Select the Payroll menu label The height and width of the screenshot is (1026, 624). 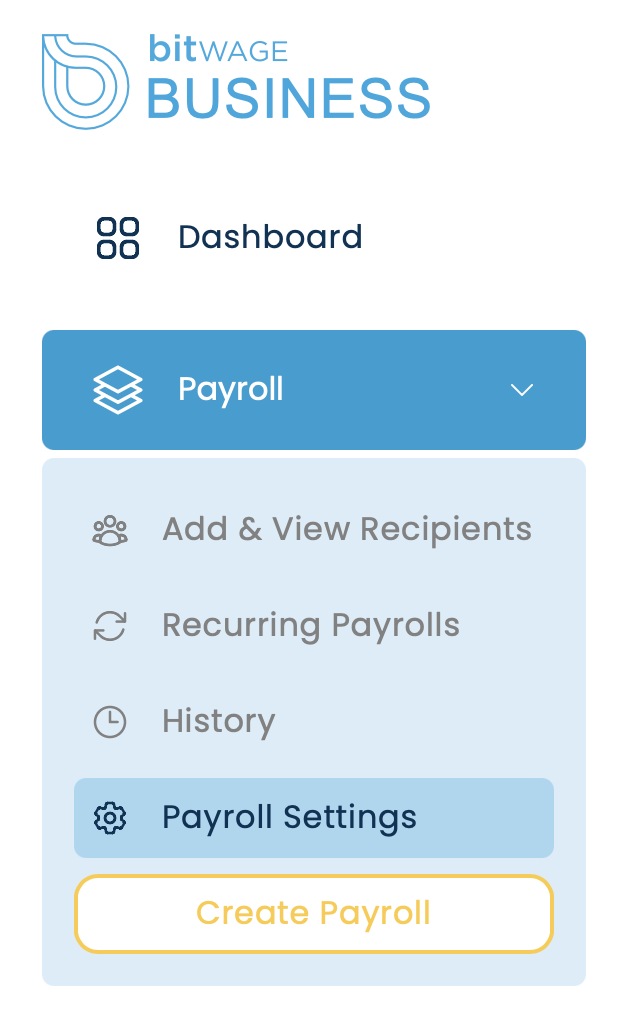click(231, 389)
